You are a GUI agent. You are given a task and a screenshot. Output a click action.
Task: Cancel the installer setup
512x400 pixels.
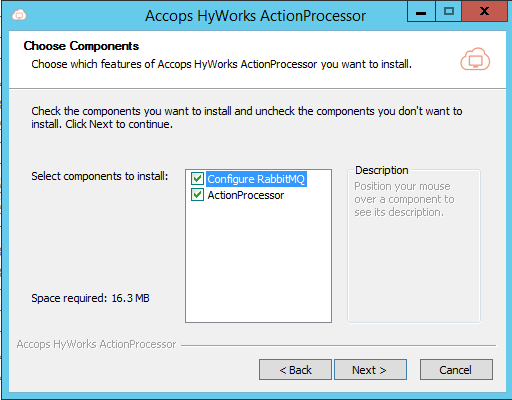point(456,369)
